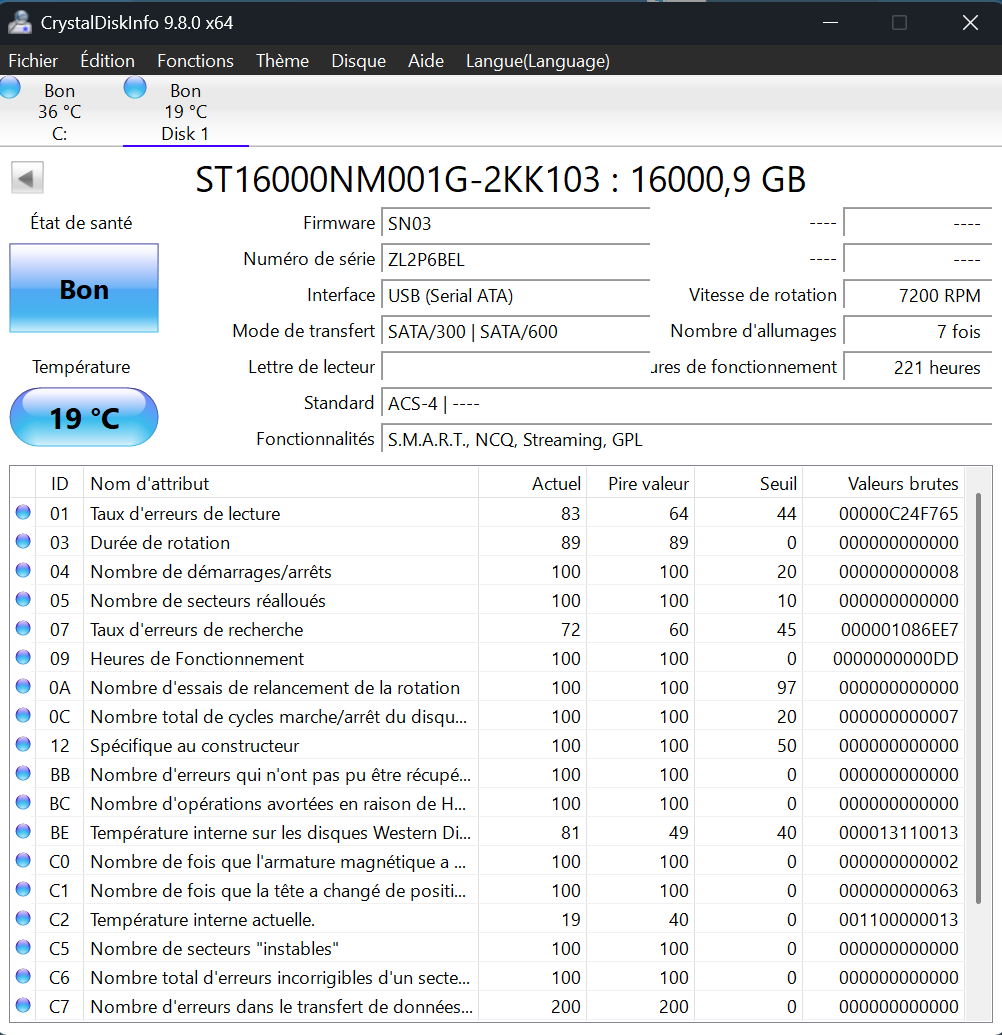Image resolution: width=1002 pixels, height=1035 pixels.
Task: Click the previous disk arrow button
Action: click(27, 178)
